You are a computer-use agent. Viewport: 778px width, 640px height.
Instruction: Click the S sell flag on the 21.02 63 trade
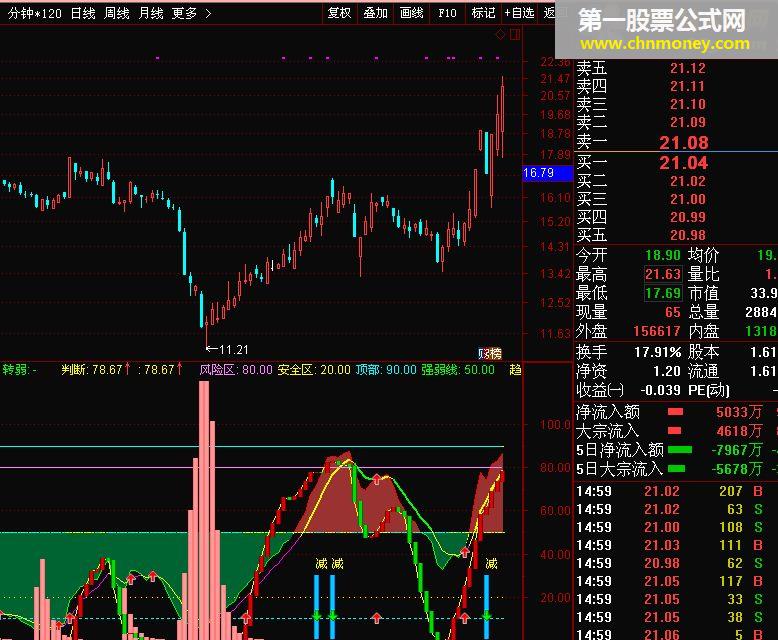coord(758,509)
